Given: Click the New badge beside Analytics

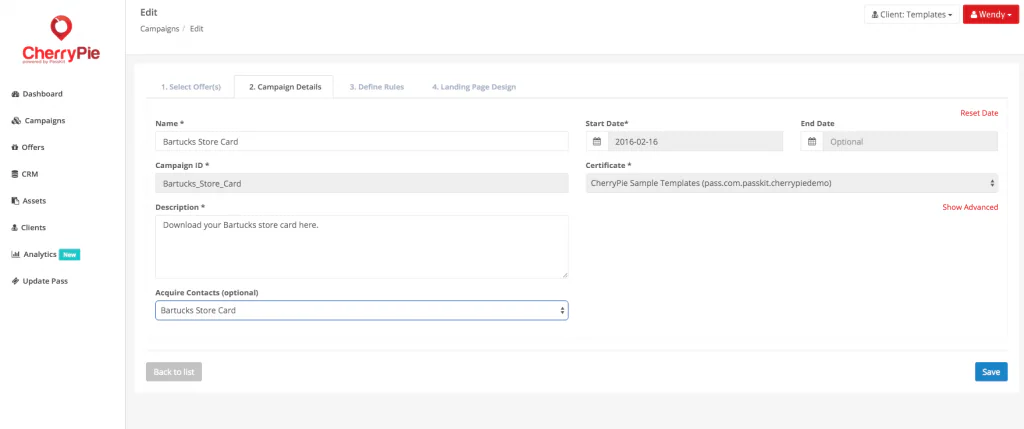Looking at the screenshot, I should 69,255.
